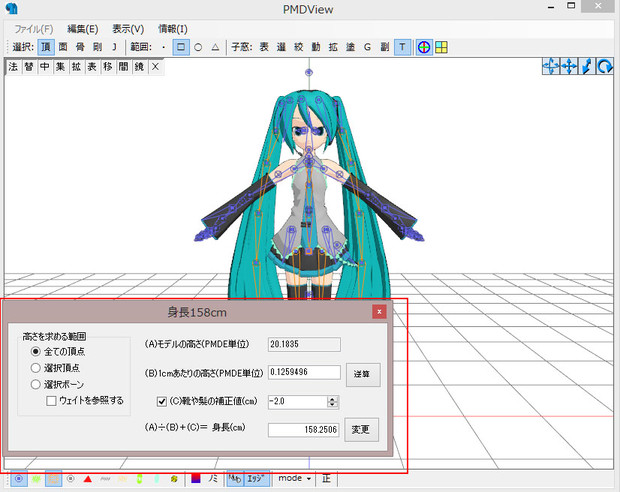This screenshot has width=620, height=492.
Task: Open the 編集(E) menu
Action: pos(83,29)
